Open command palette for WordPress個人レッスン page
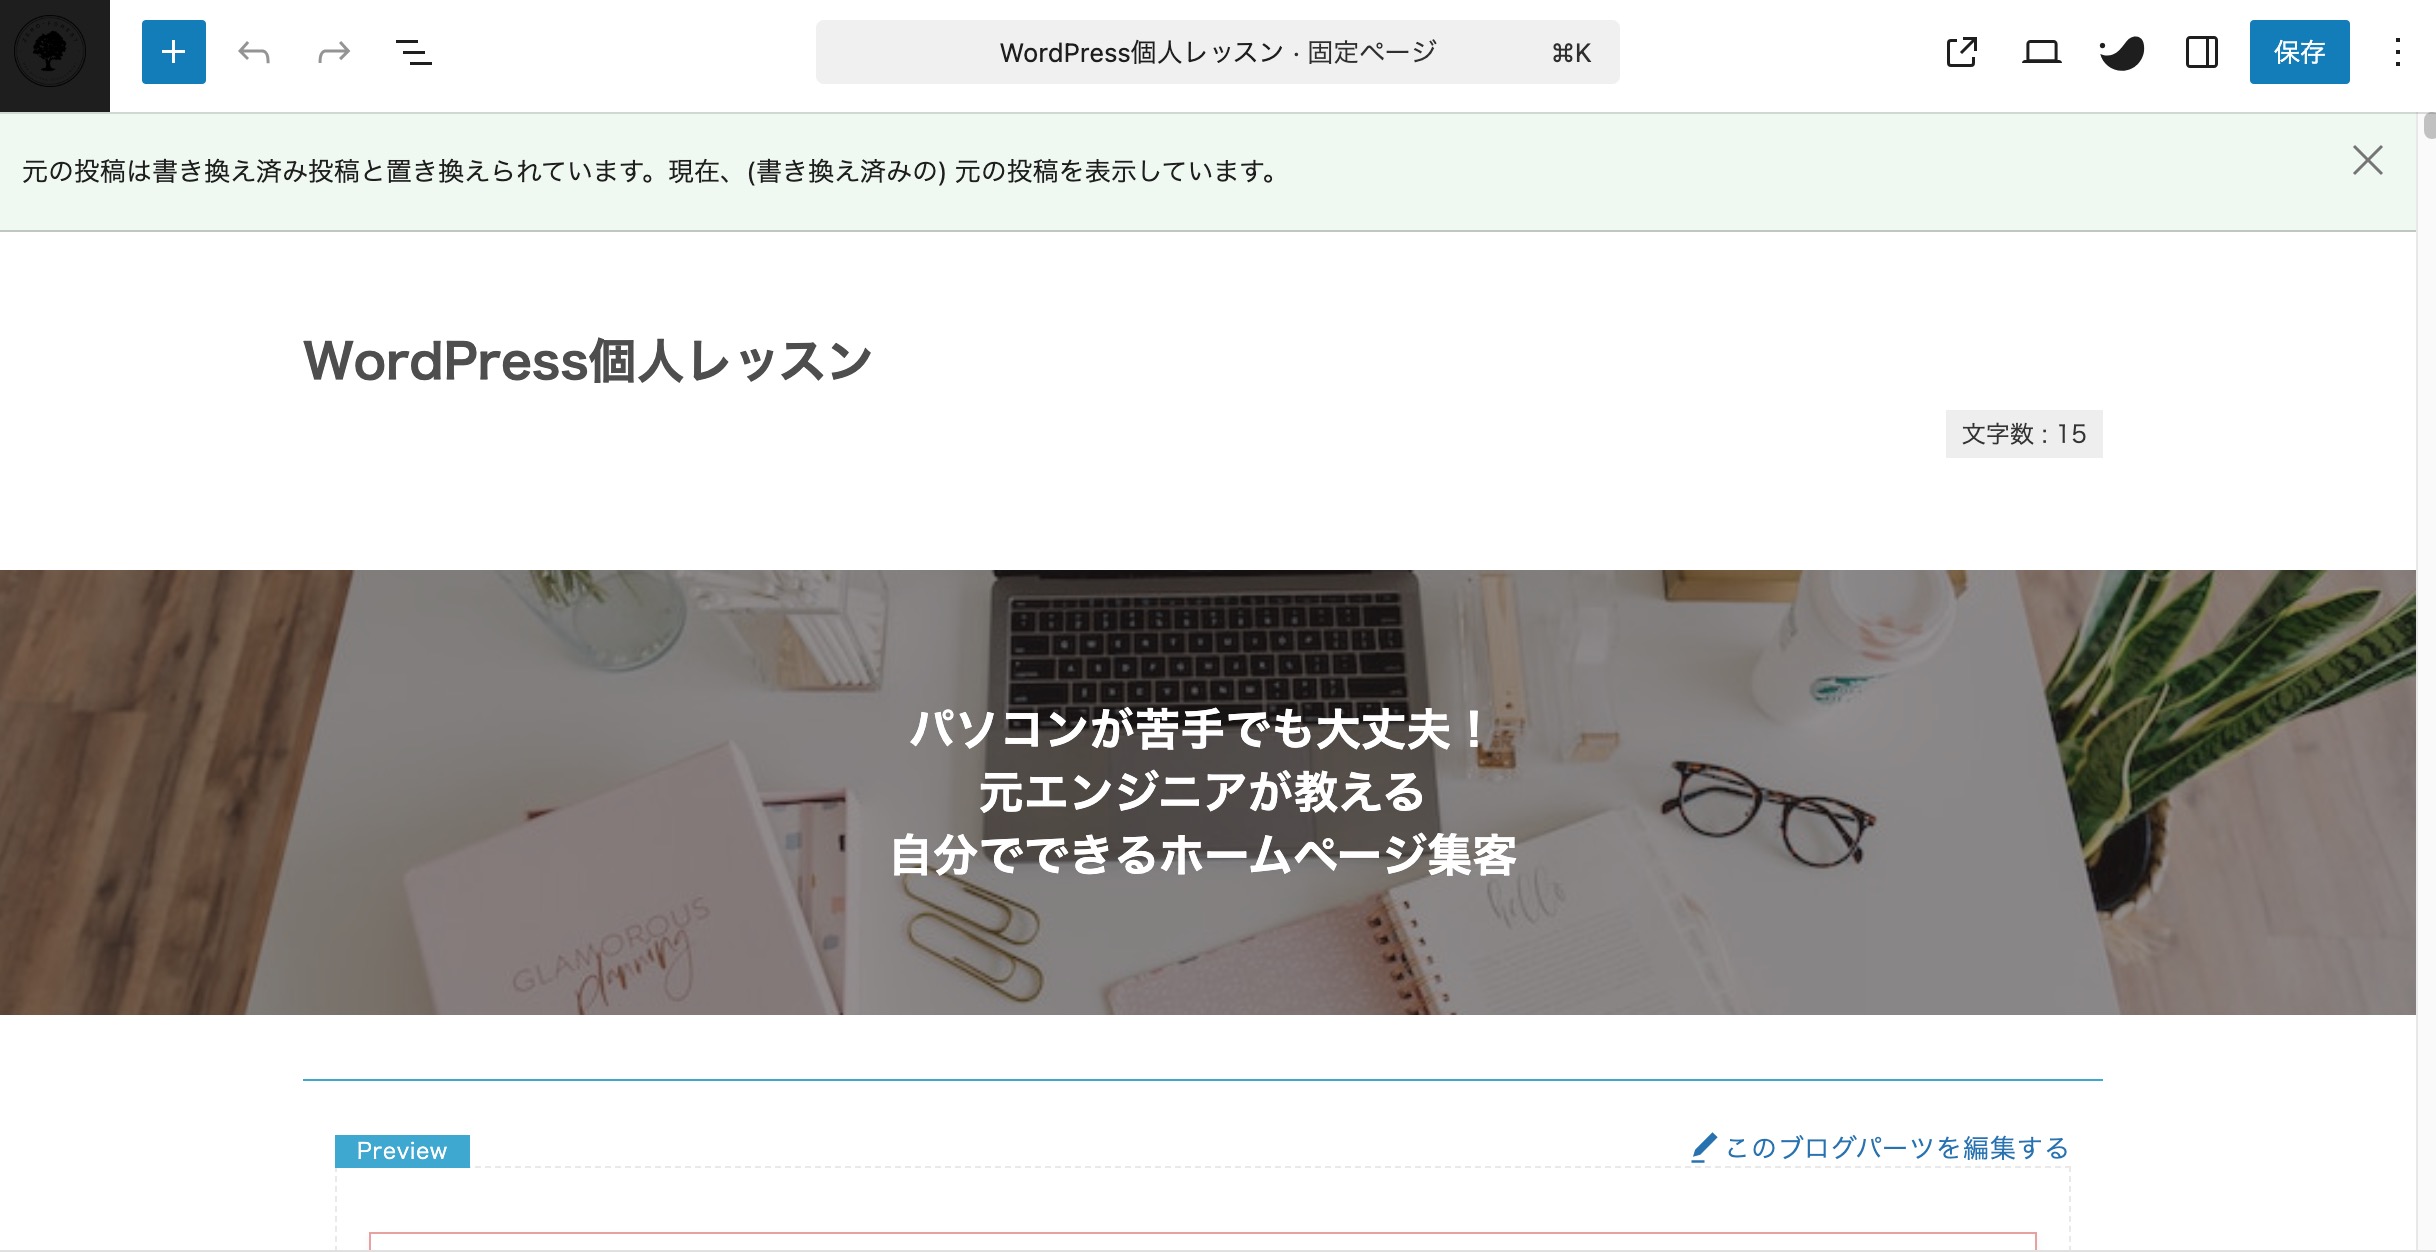 pyautogui.click(x=1217, y=52)
